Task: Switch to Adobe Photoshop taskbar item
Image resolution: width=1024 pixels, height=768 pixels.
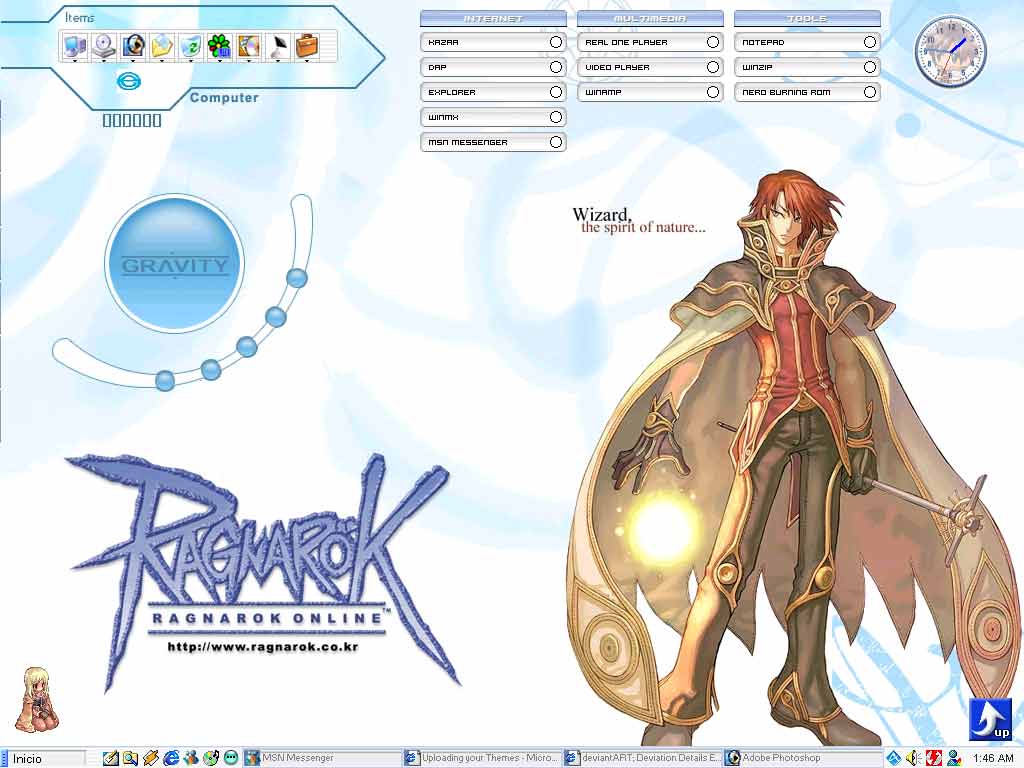Action: click(x=803, y=758)
